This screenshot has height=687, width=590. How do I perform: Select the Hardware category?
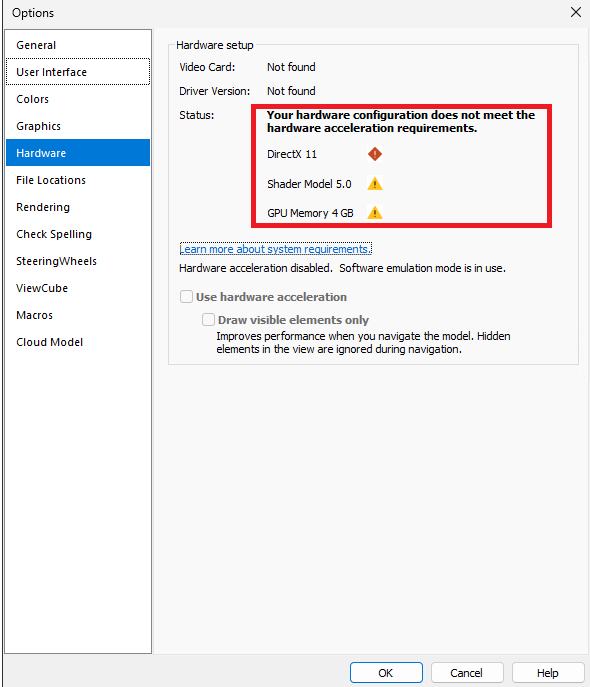point(78,153)
